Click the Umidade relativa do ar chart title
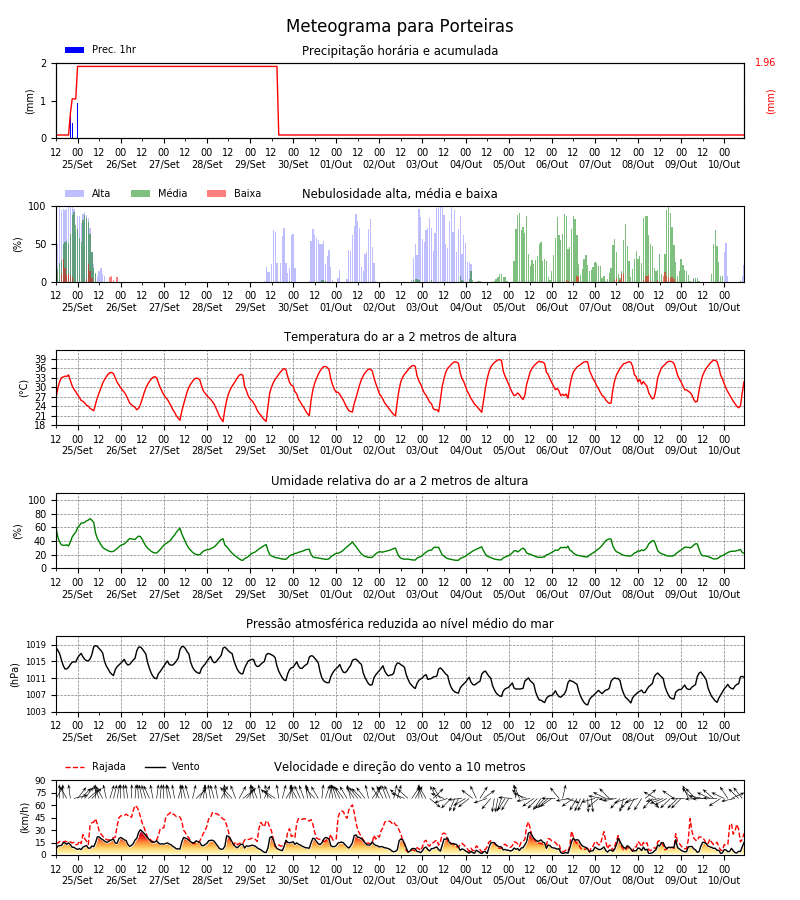 (400, 480)
